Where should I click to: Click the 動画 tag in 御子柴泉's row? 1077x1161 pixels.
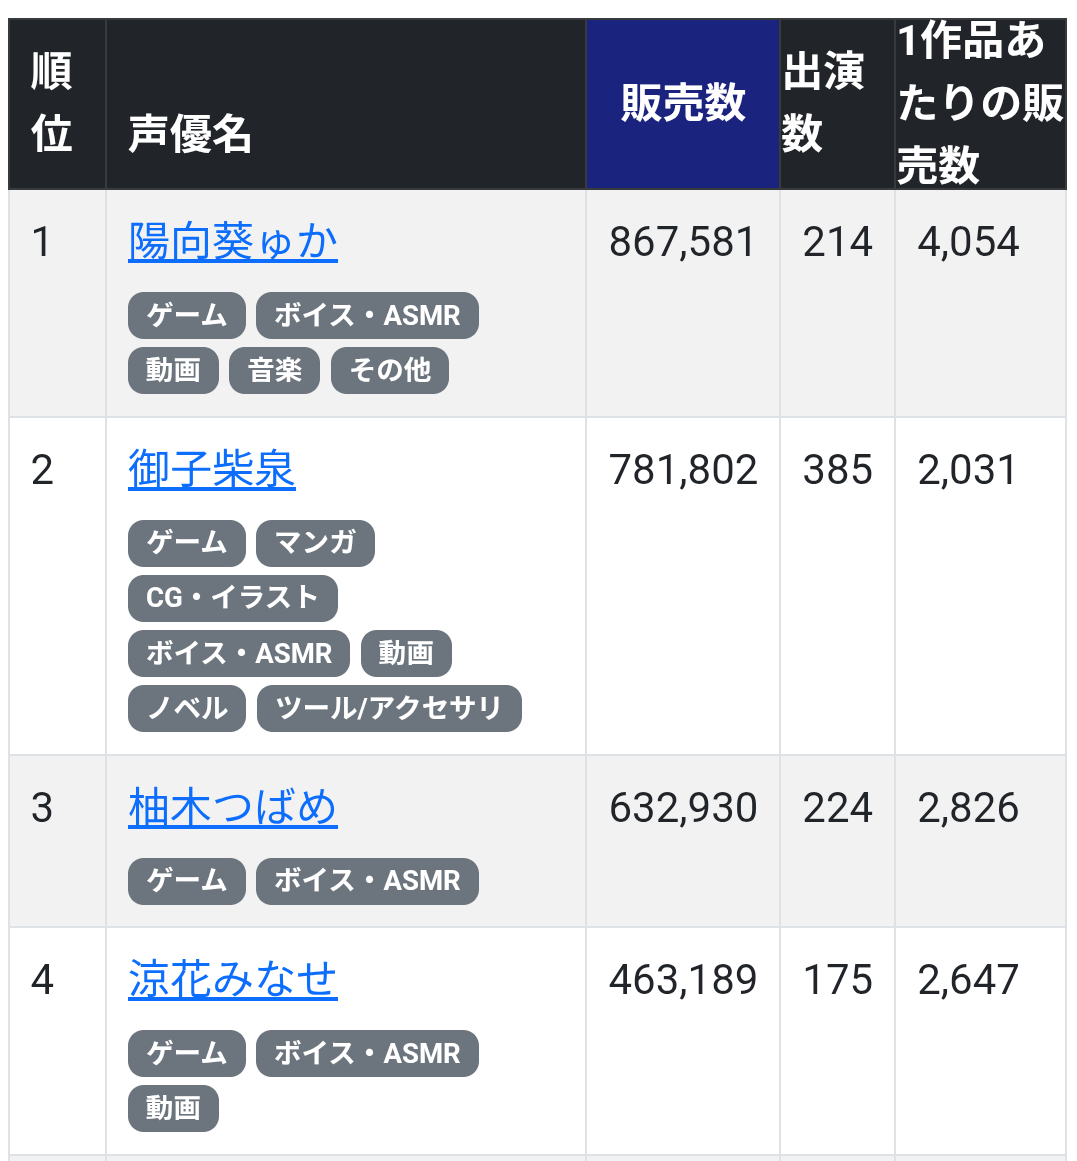pos(405,653)
